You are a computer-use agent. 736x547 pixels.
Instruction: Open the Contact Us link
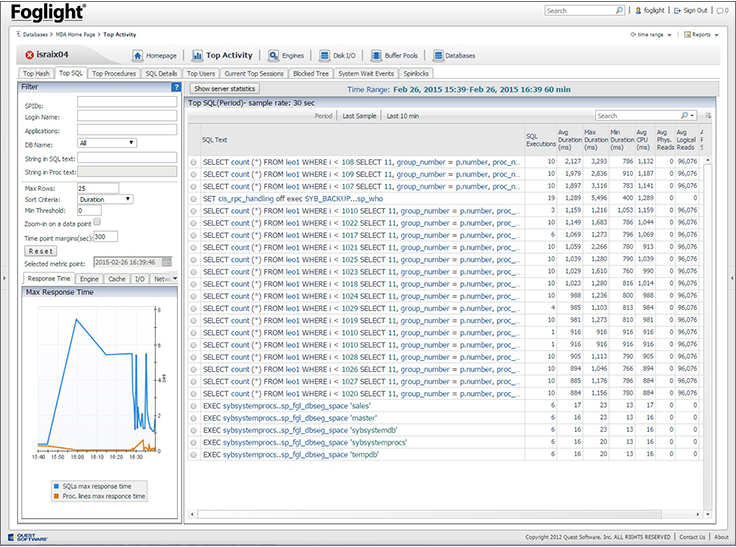pyautogui.click(x=692, y=537)
